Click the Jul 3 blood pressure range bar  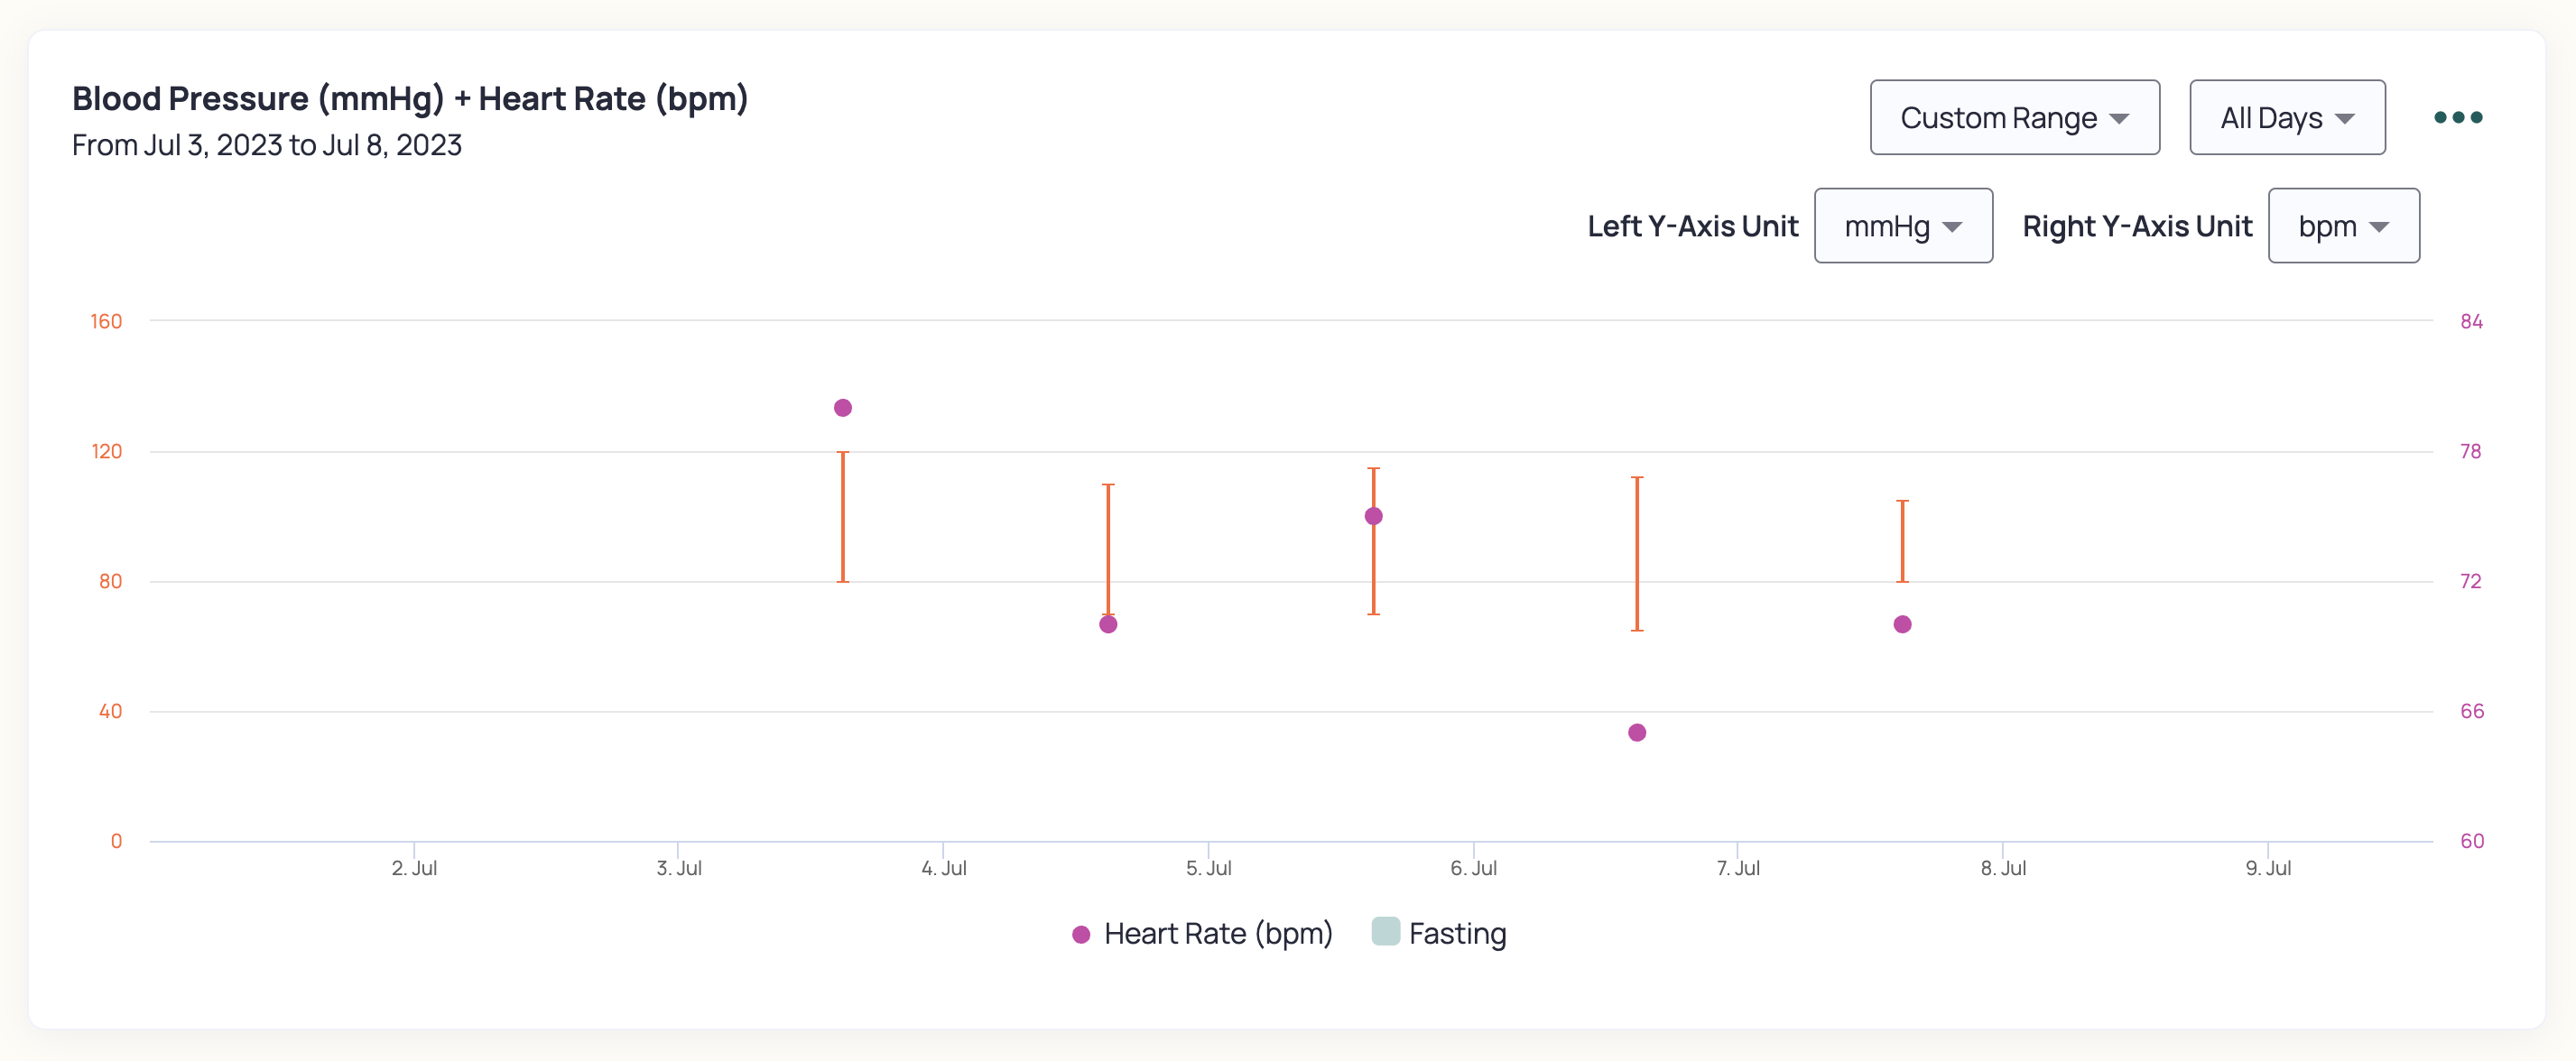click(843, 517)
